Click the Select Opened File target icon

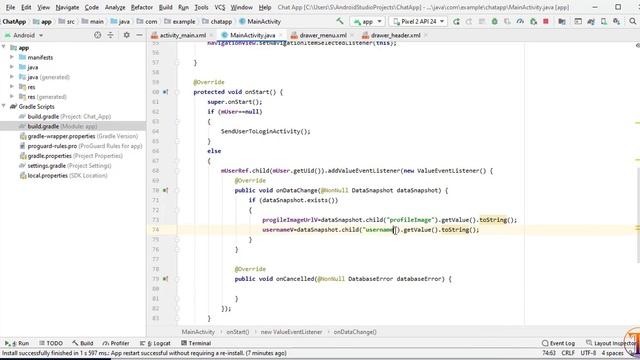point(98,36)
